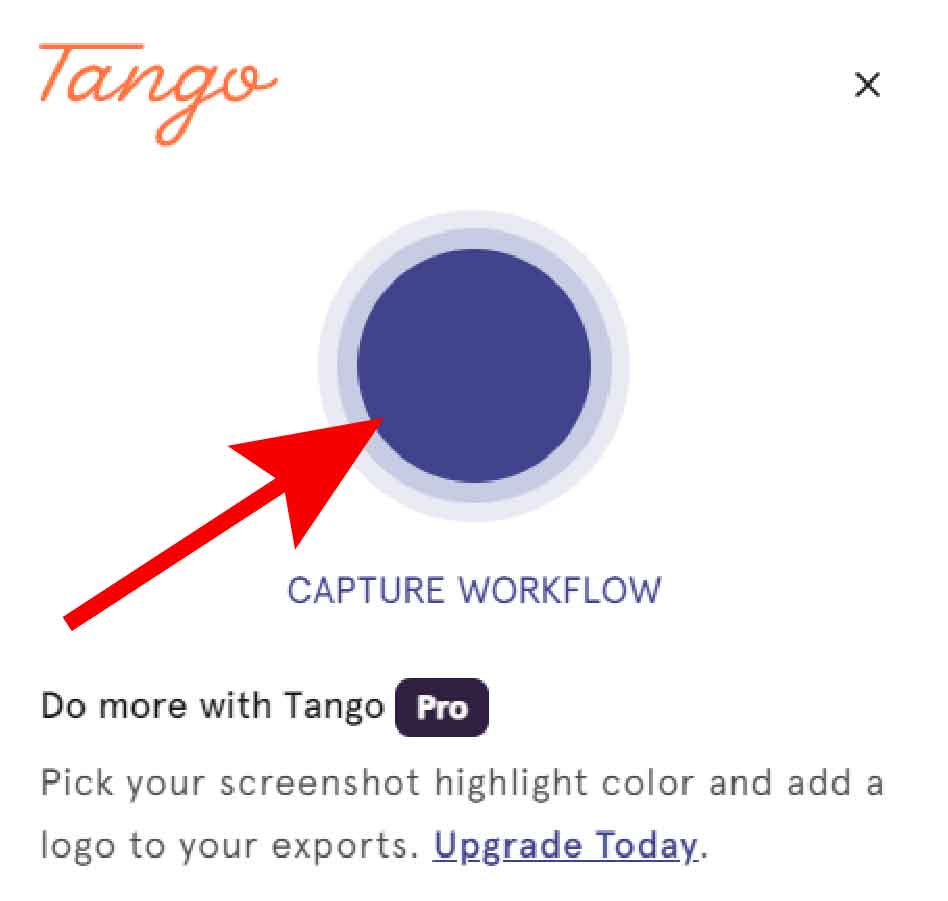Click the blue Capture Workflow record button
948x901 pixels.
tap(473, 365)
